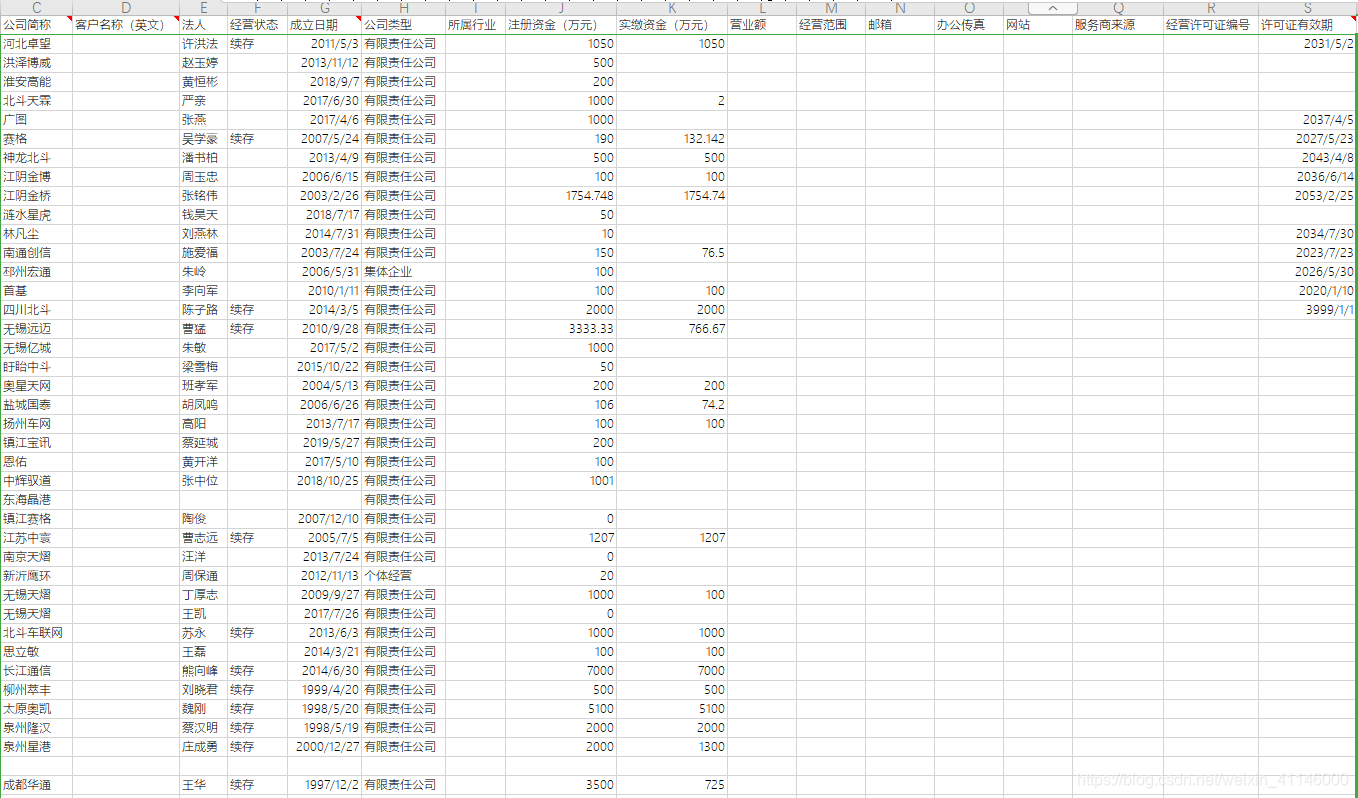1358x798 pixels.
Task: Select the 神龙北斗 company cell
Action: pos(36,157)
